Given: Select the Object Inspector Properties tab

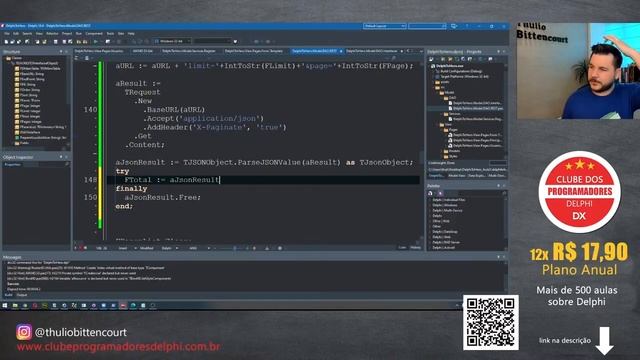Looking at the screenshot, I should pos(12,164).
